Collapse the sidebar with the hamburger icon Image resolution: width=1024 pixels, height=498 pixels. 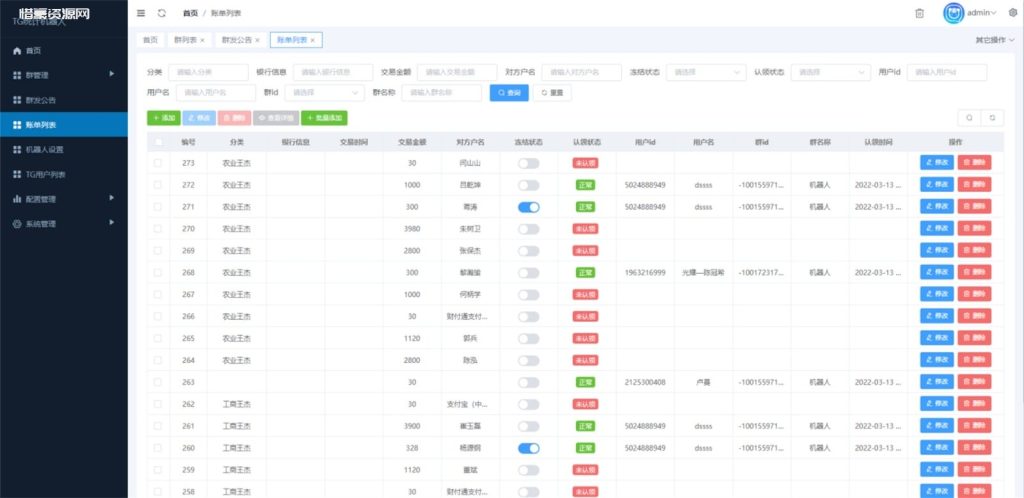coord(141,13)
